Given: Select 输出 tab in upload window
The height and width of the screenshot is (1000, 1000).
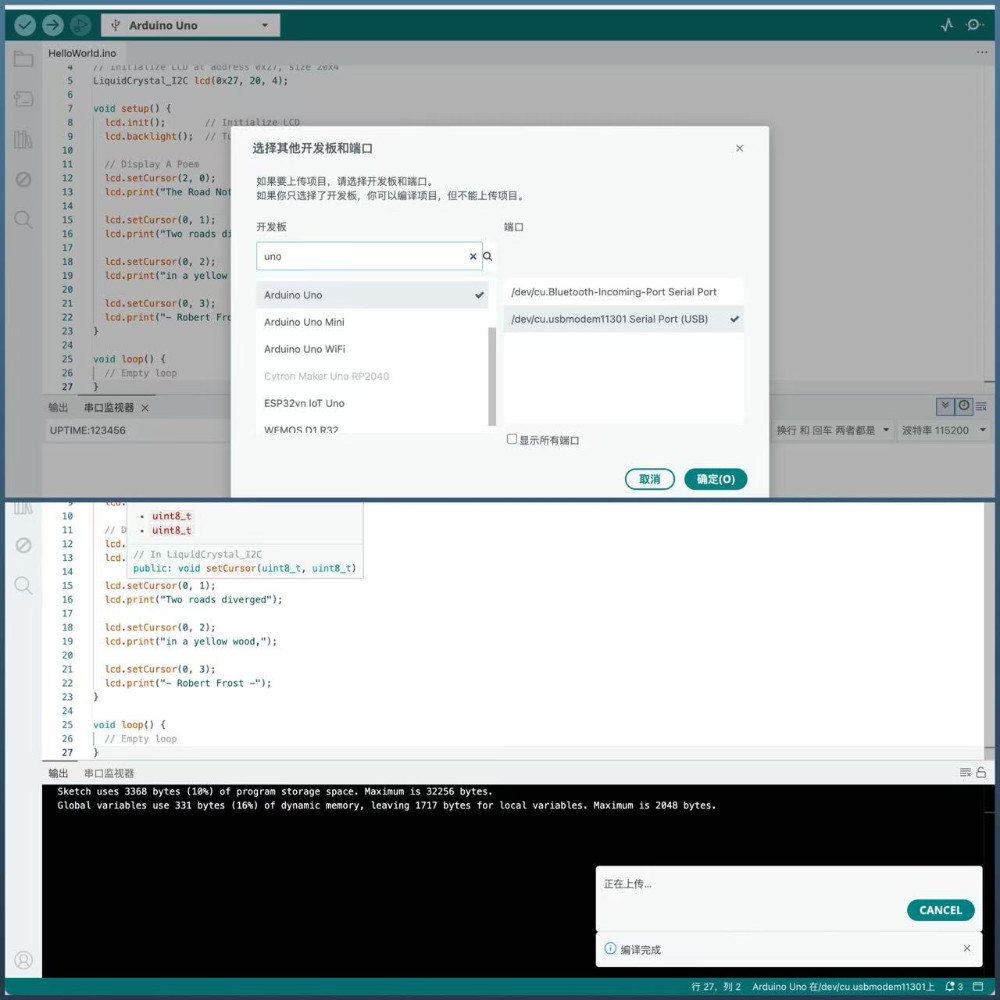Looking at the screenshot, I should [58, 773].
